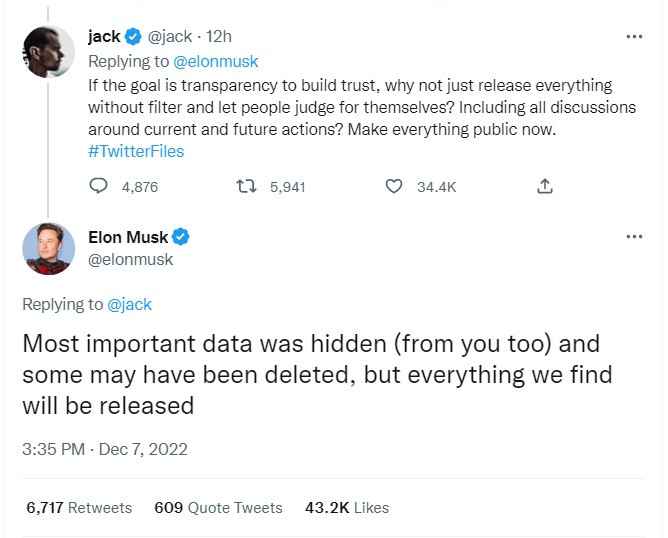Image resolution: width=668 pixels, height=538 pixels.
Task: View the 6,717 Retweets list
Action: click(x=80, y=508)
